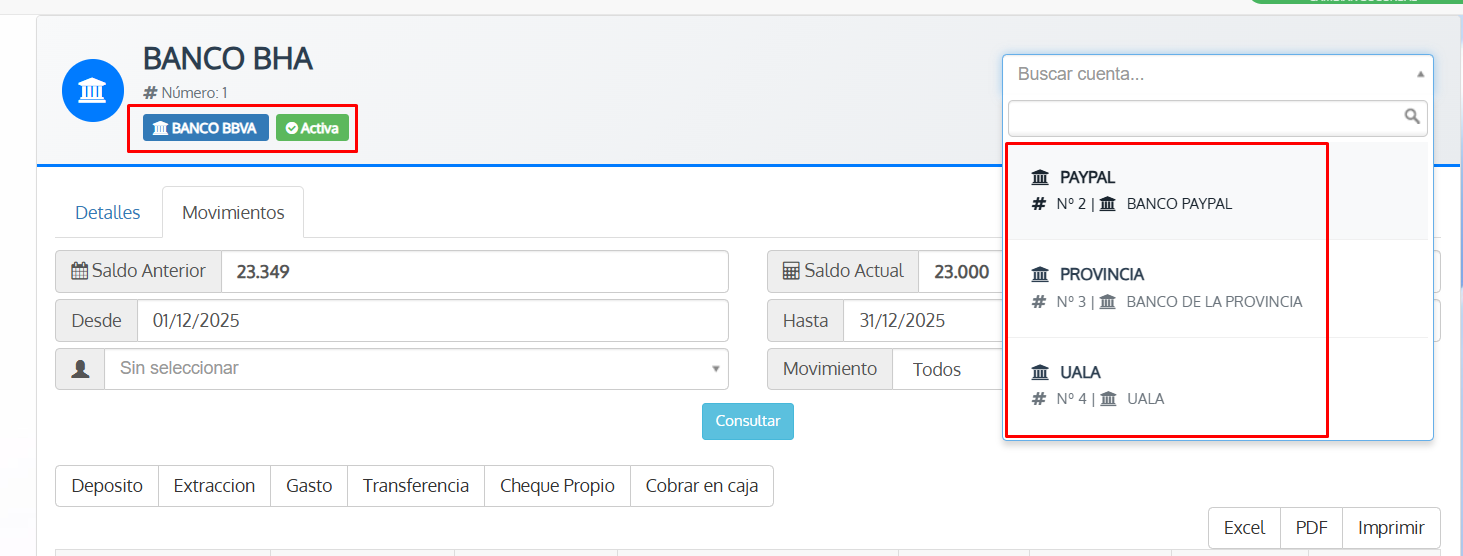Click the BANCO BHA heading

tap(228, 59)
